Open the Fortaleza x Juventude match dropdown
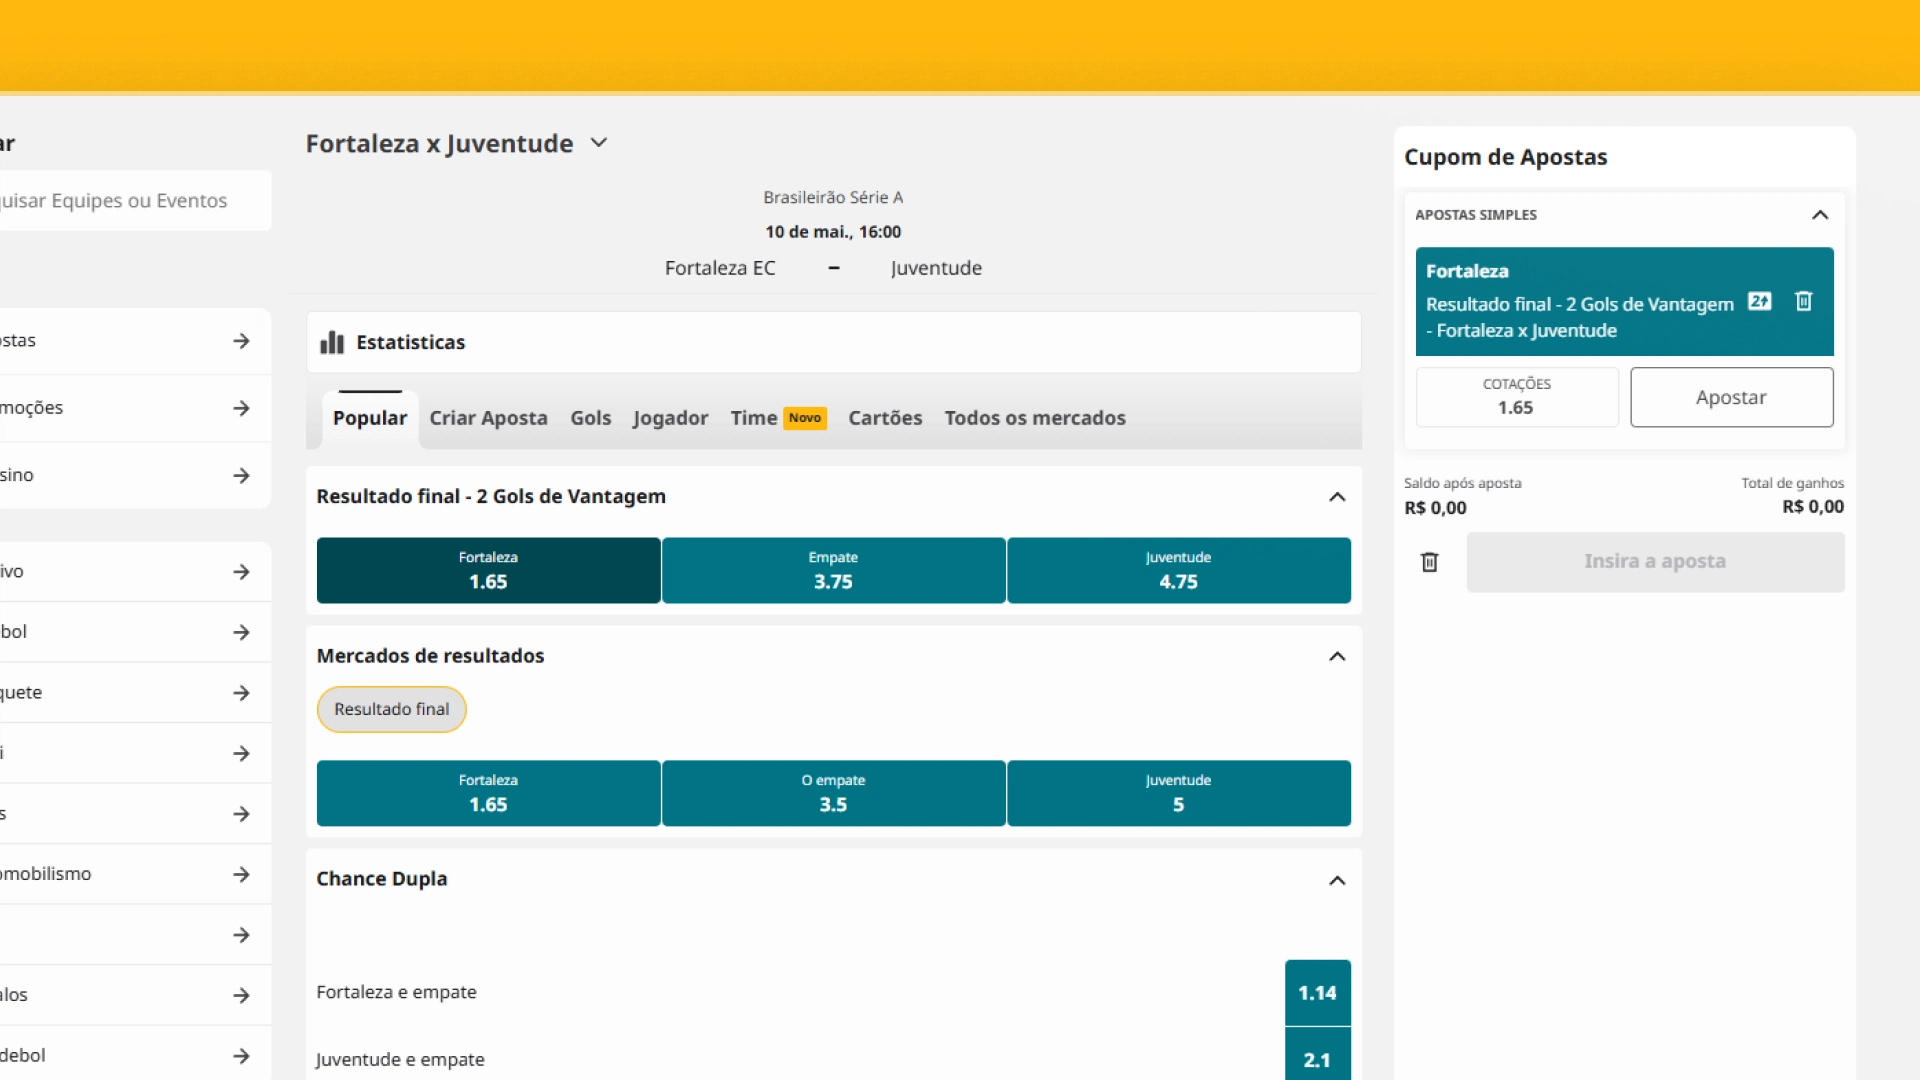Screen dimensions: 1920x1080 pos(599,143)
